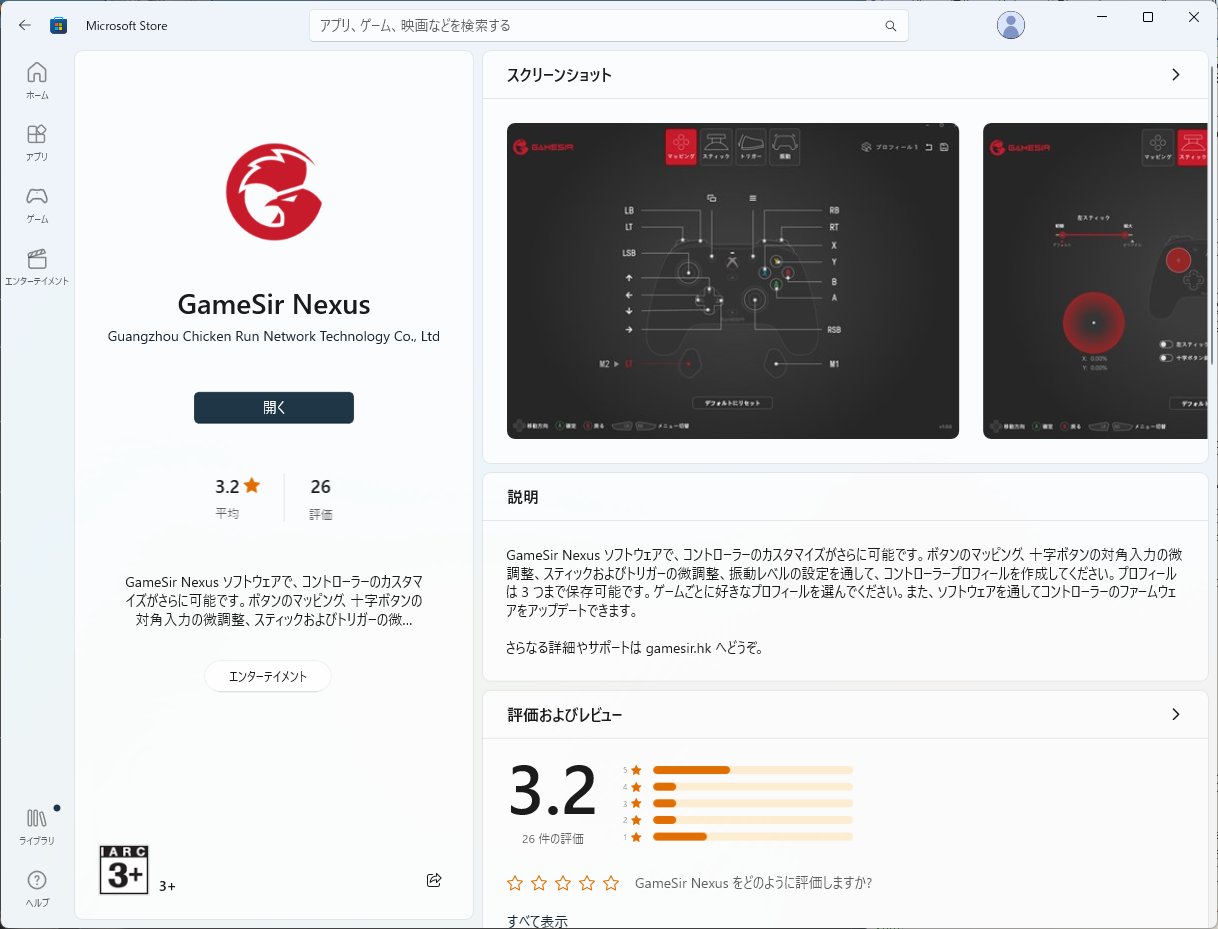Click the 3+ age label text
Image resolution: width=1218 pixels, height=929 pixels.
(167, 886)
